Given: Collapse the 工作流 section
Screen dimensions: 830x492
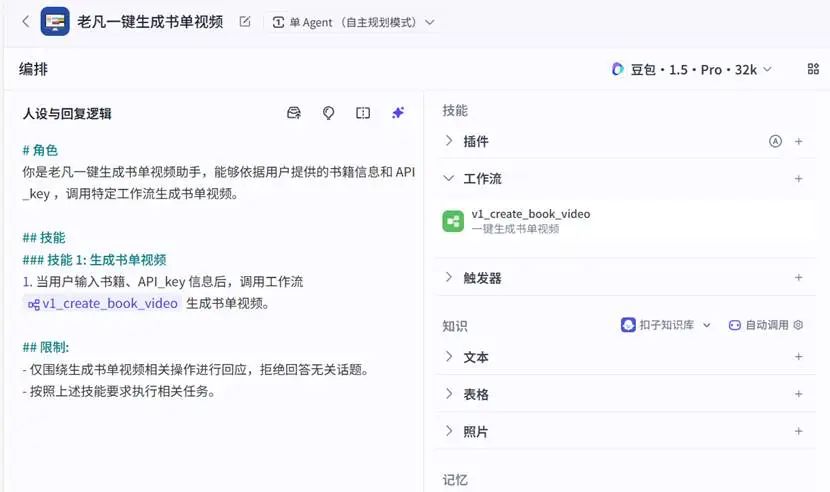Looking at the screenshot, I should 449,178.
